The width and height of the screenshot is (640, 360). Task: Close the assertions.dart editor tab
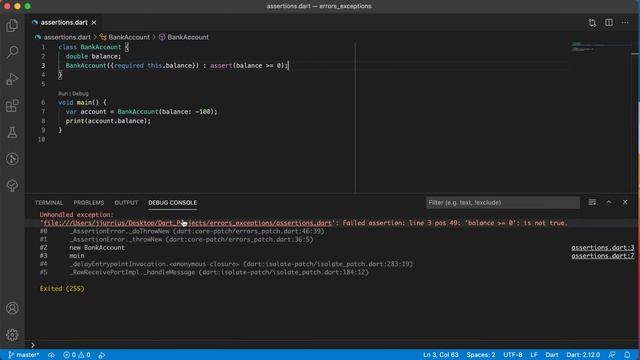coord(94,22)
